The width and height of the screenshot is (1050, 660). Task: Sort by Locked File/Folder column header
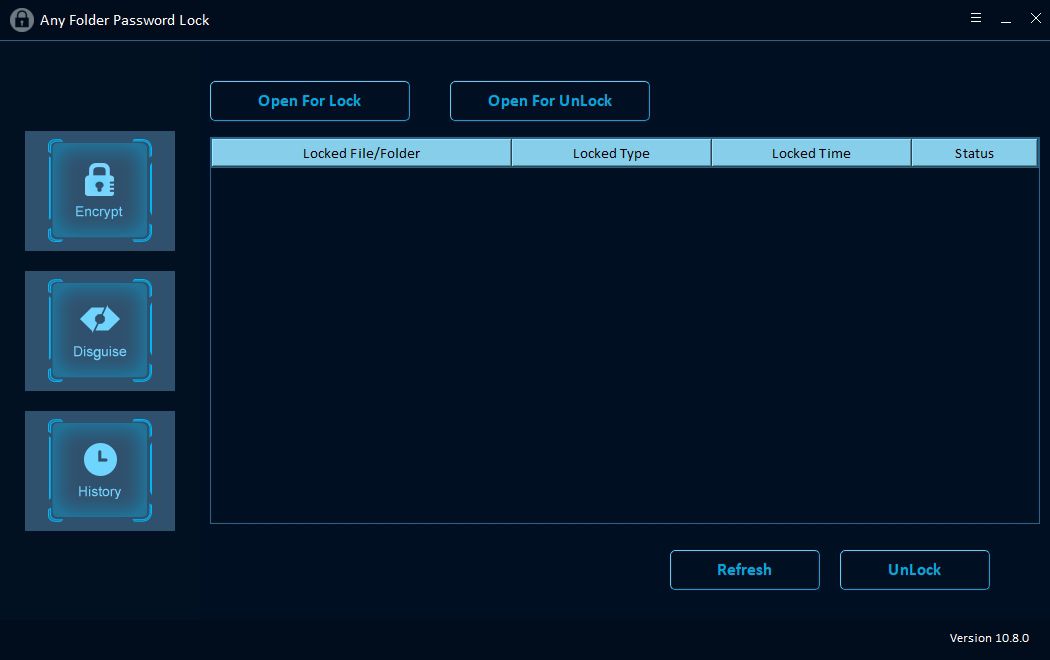(x=361, y=153)
